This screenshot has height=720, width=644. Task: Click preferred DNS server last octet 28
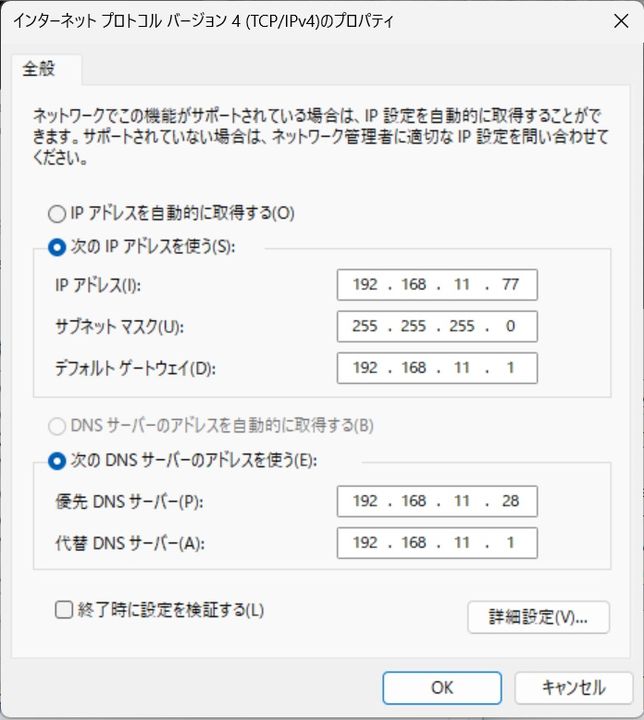(510, 501)
